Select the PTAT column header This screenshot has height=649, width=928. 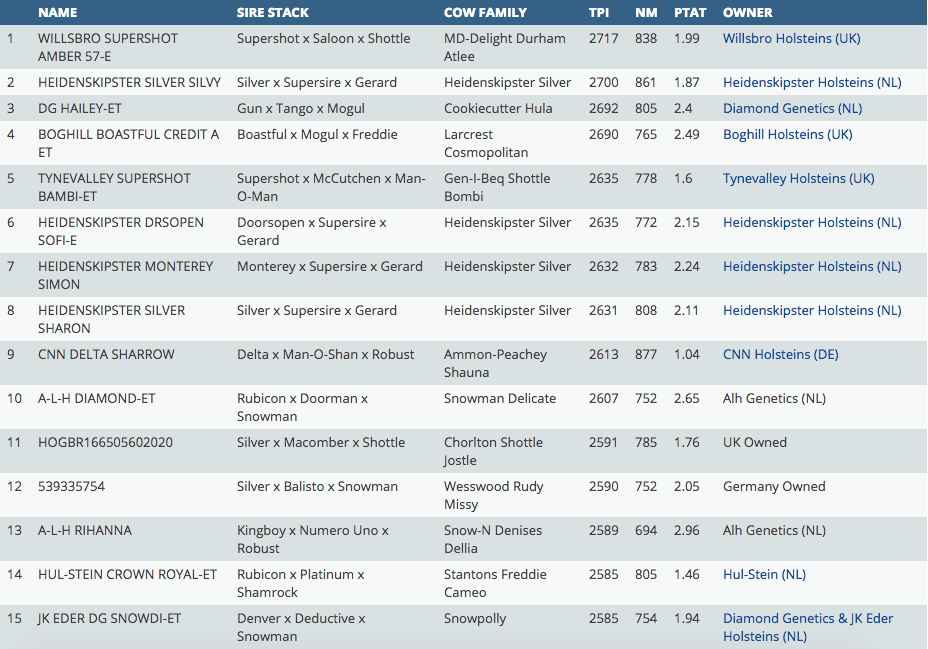pos(689,13)
